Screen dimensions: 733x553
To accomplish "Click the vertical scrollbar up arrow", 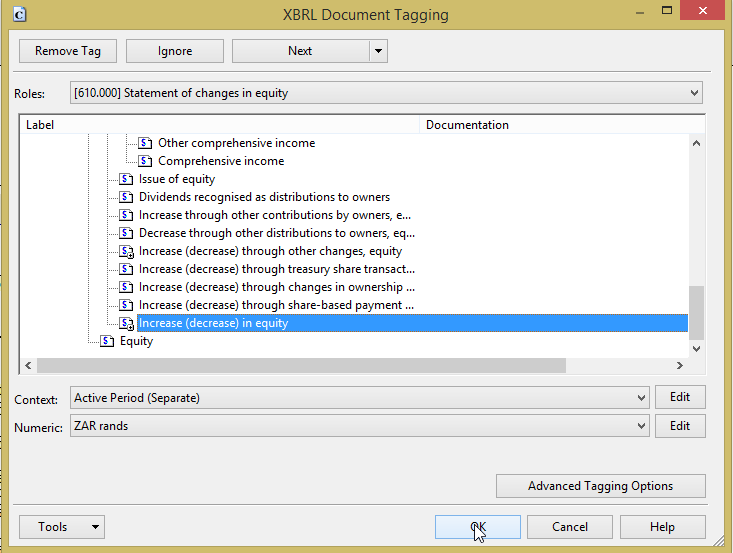I will [x=696, y=144].
